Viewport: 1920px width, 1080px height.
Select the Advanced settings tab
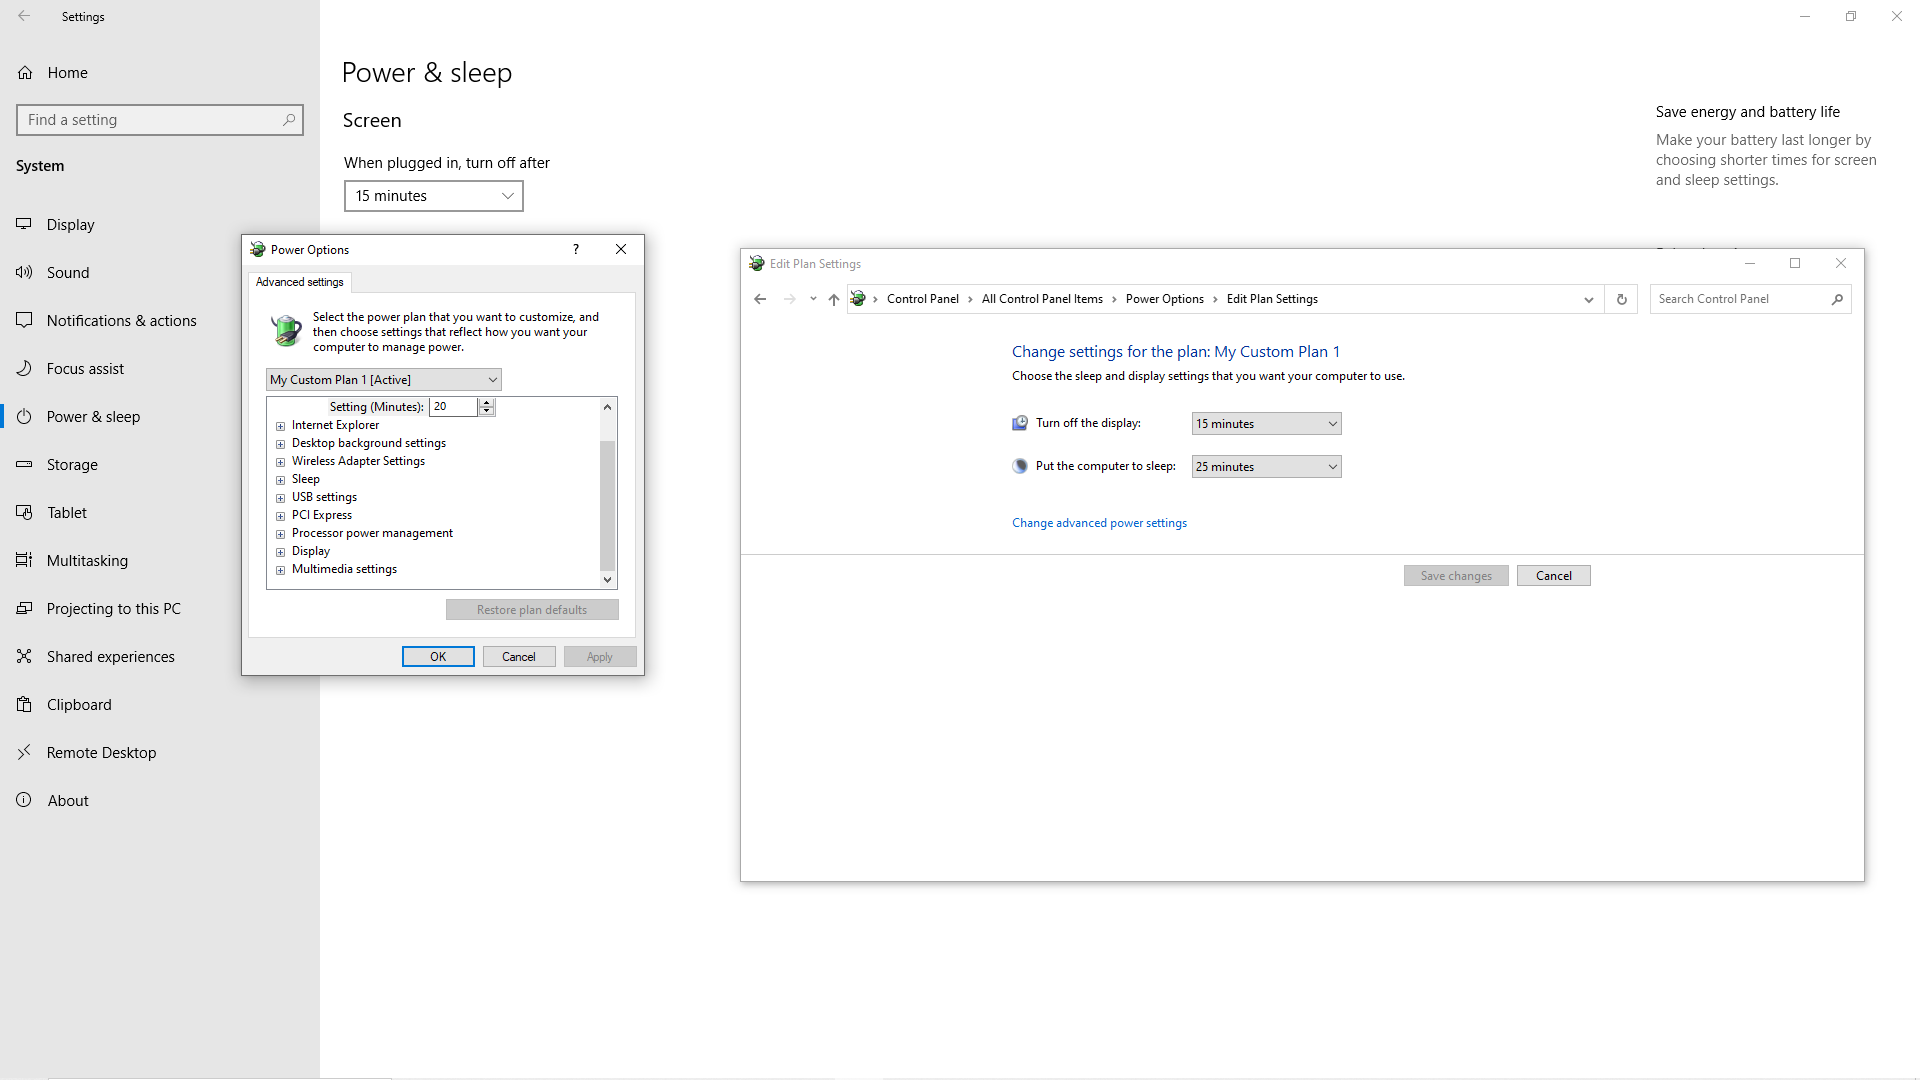pos(299,282)
